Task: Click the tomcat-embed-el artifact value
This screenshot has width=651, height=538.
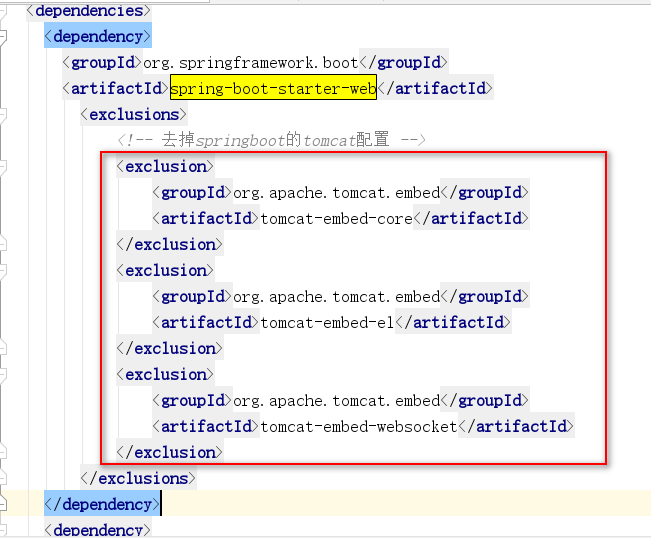Action: (x=327, y=323)
